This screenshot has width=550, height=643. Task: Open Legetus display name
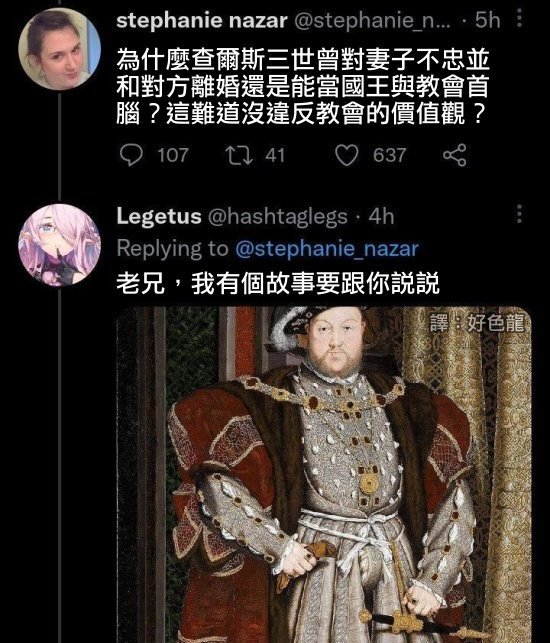(x=159, y=216)
